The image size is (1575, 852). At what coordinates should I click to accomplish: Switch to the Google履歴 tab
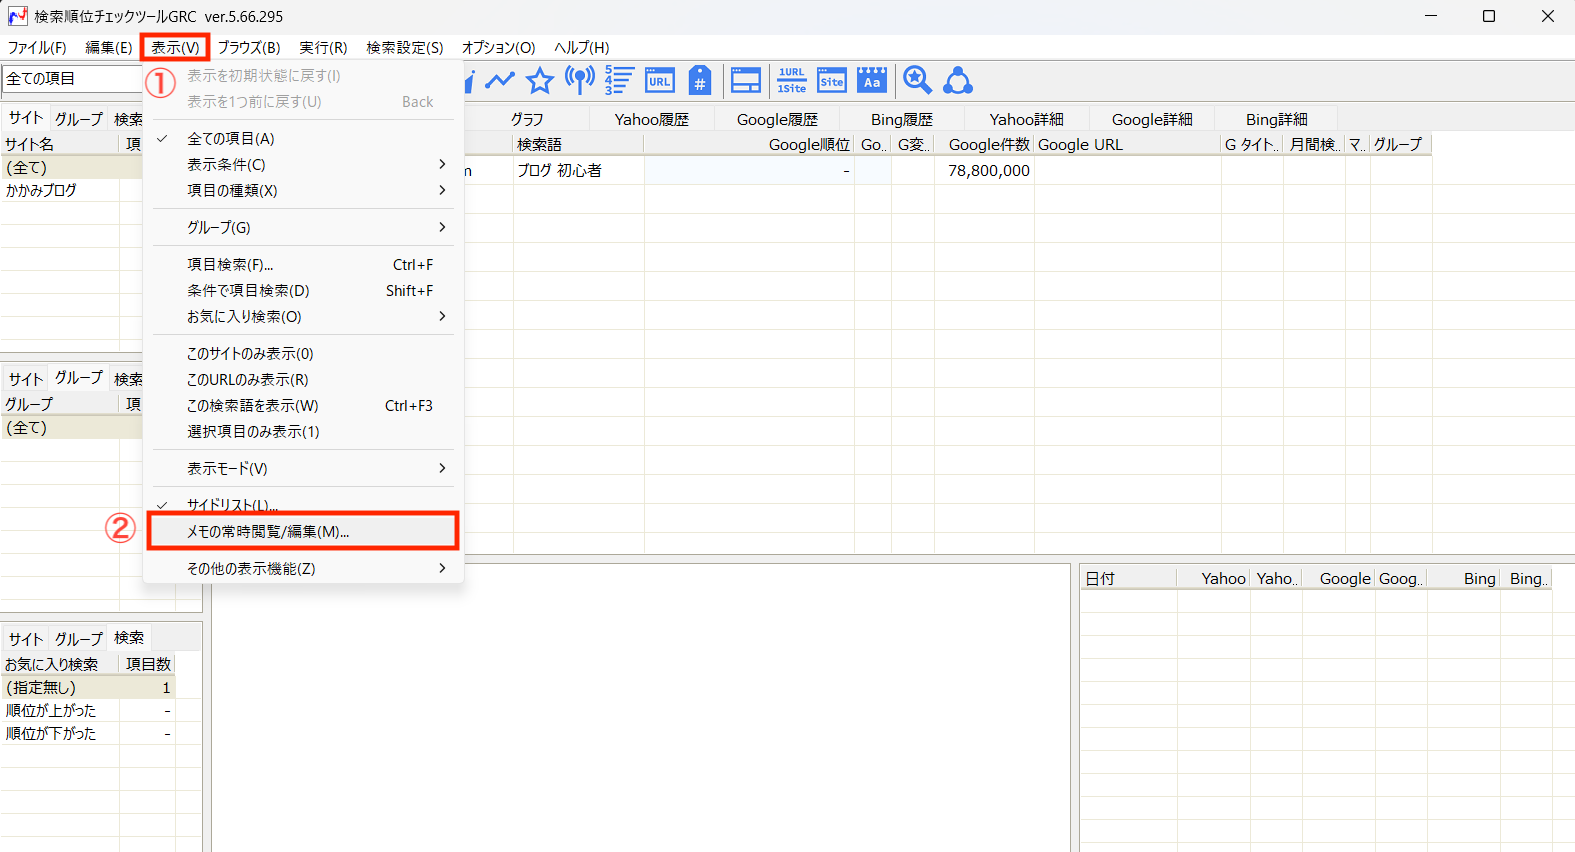click(x=777, y=119)
